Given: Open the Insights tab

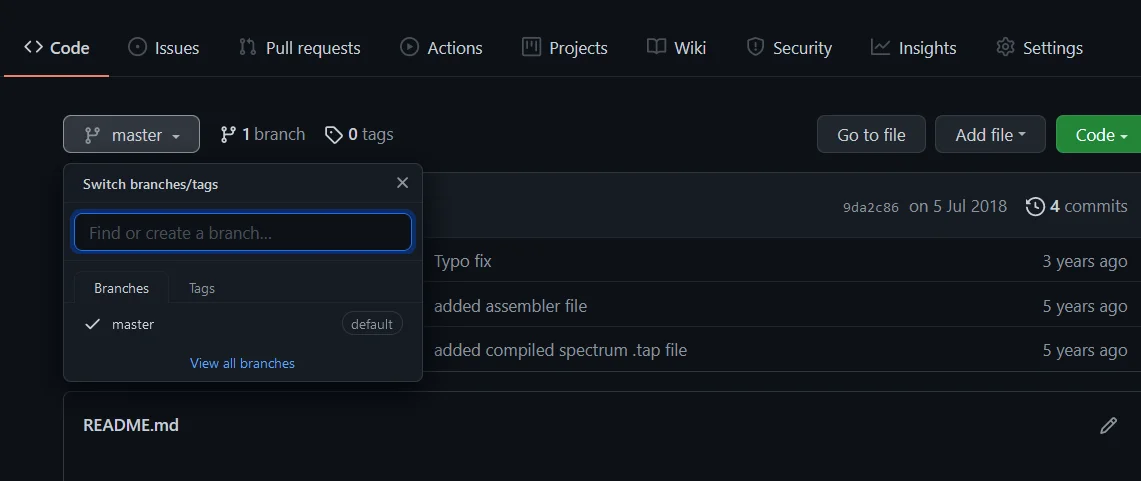Looking at the screenshot, I should (x=914, y=48).
